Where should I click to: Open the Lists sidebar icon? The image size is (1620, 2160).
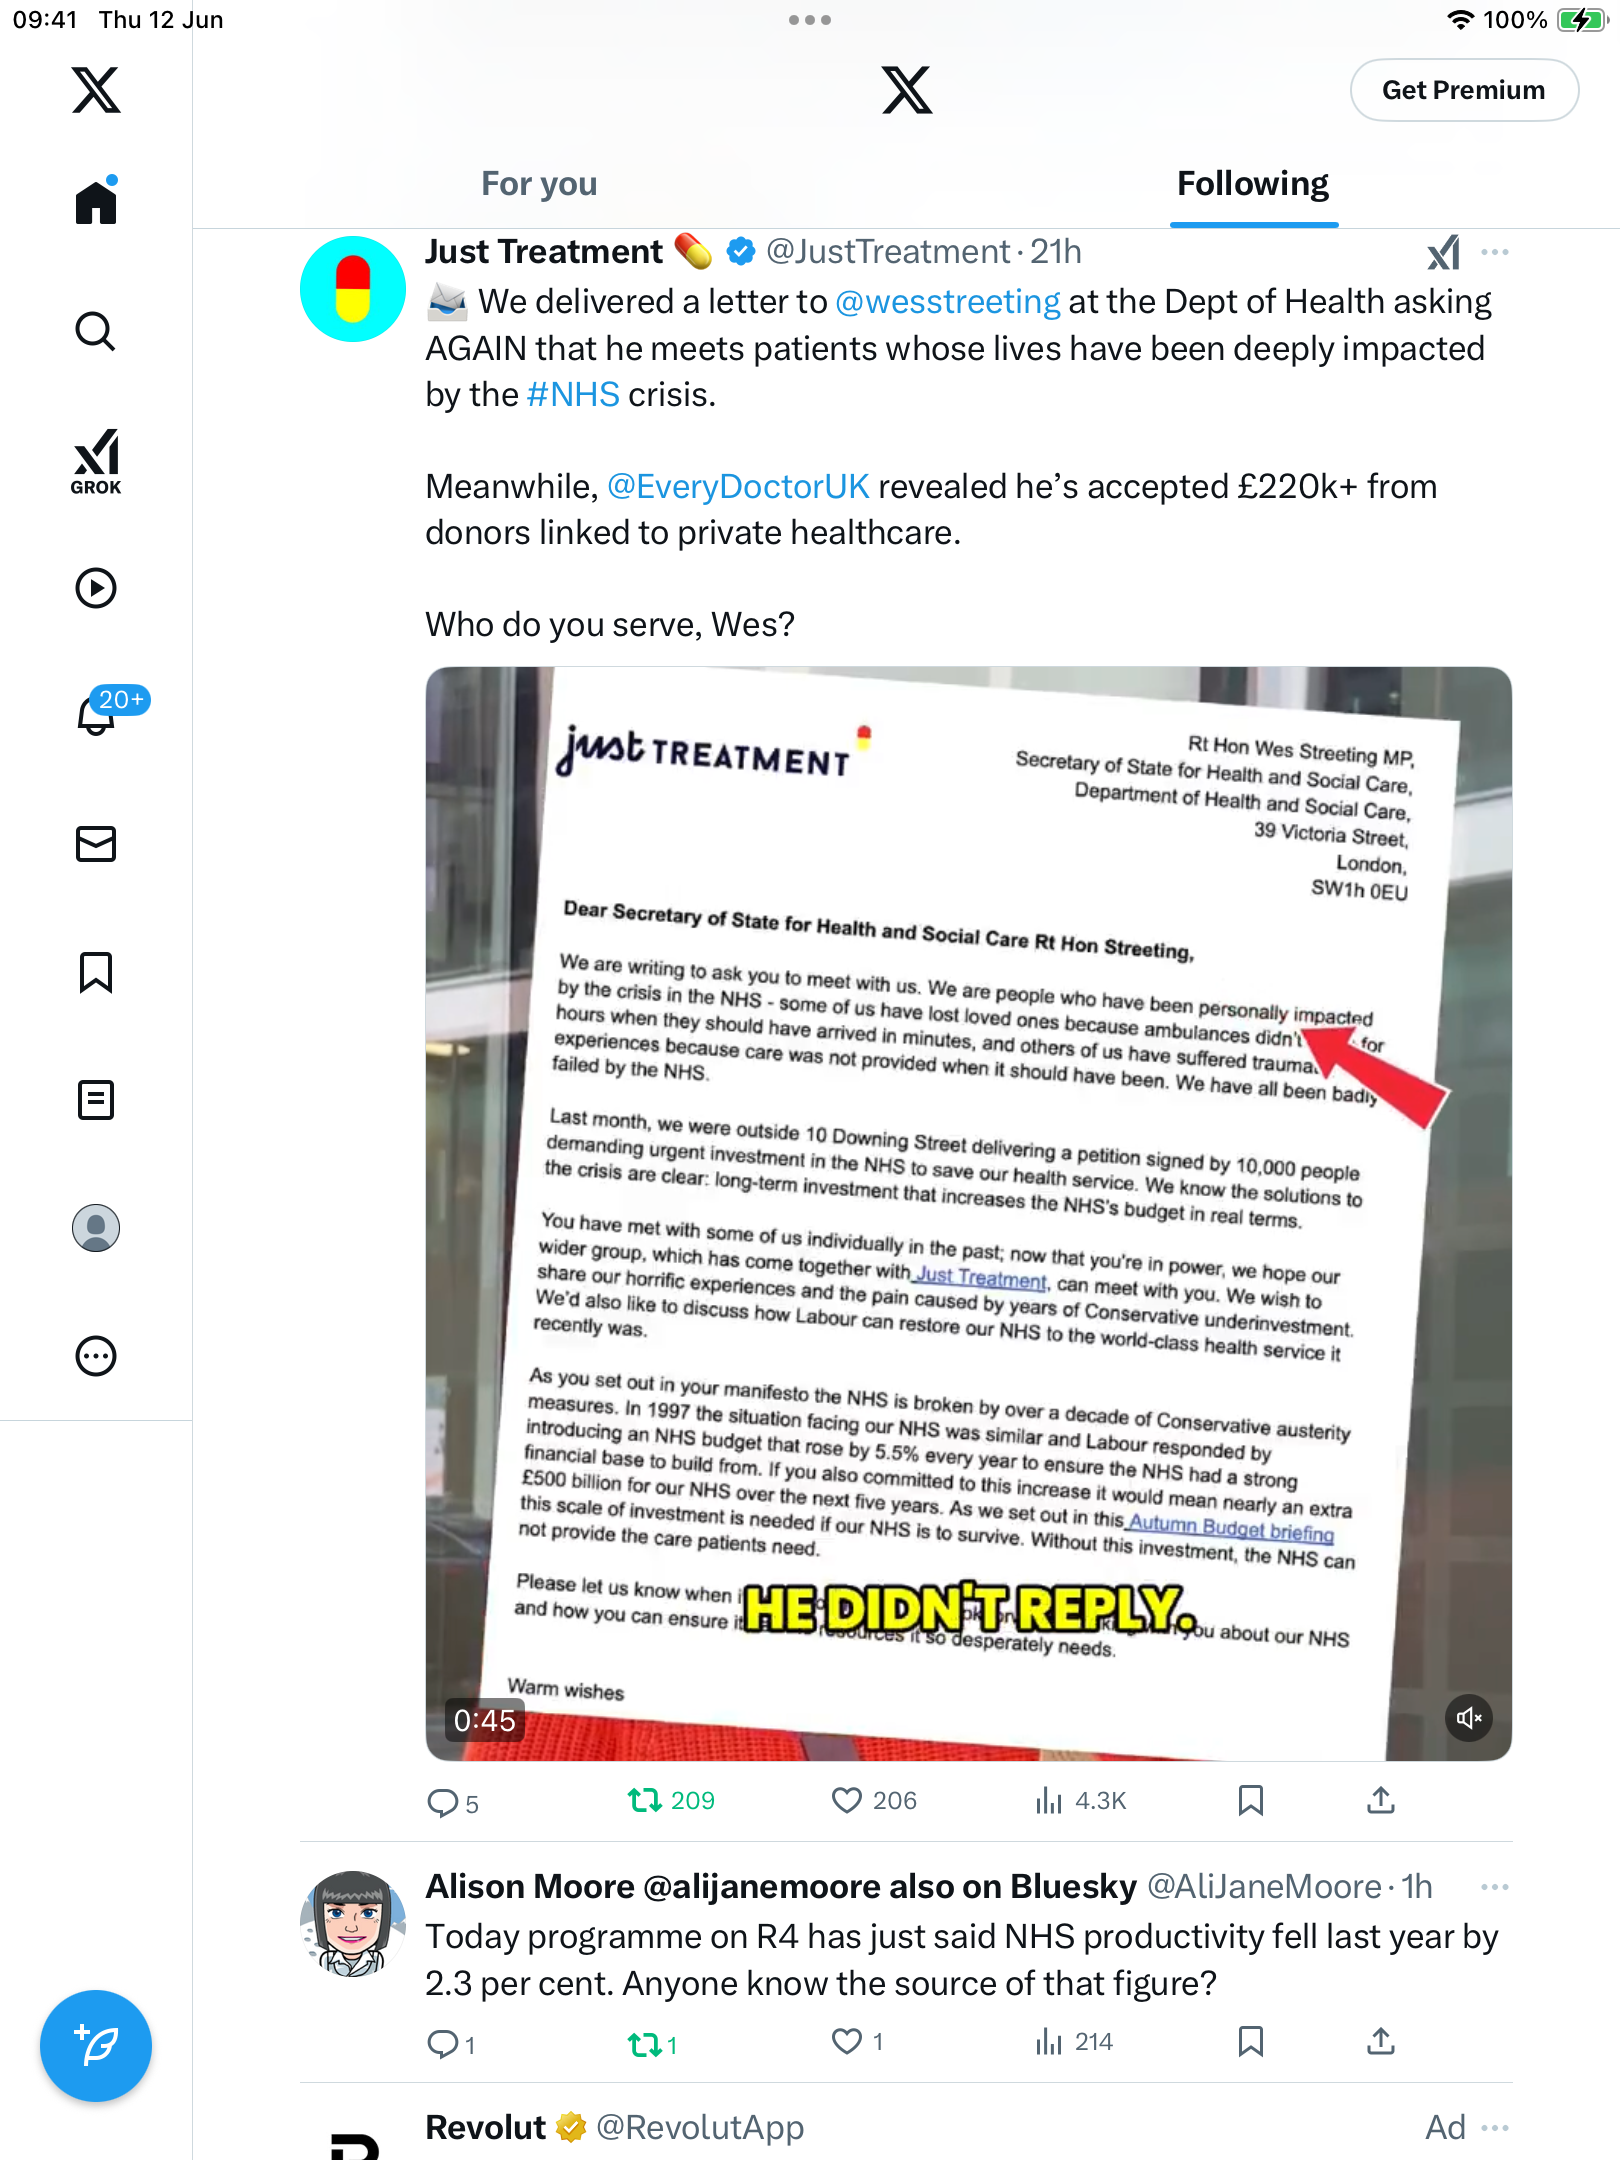click(96, 1100)
